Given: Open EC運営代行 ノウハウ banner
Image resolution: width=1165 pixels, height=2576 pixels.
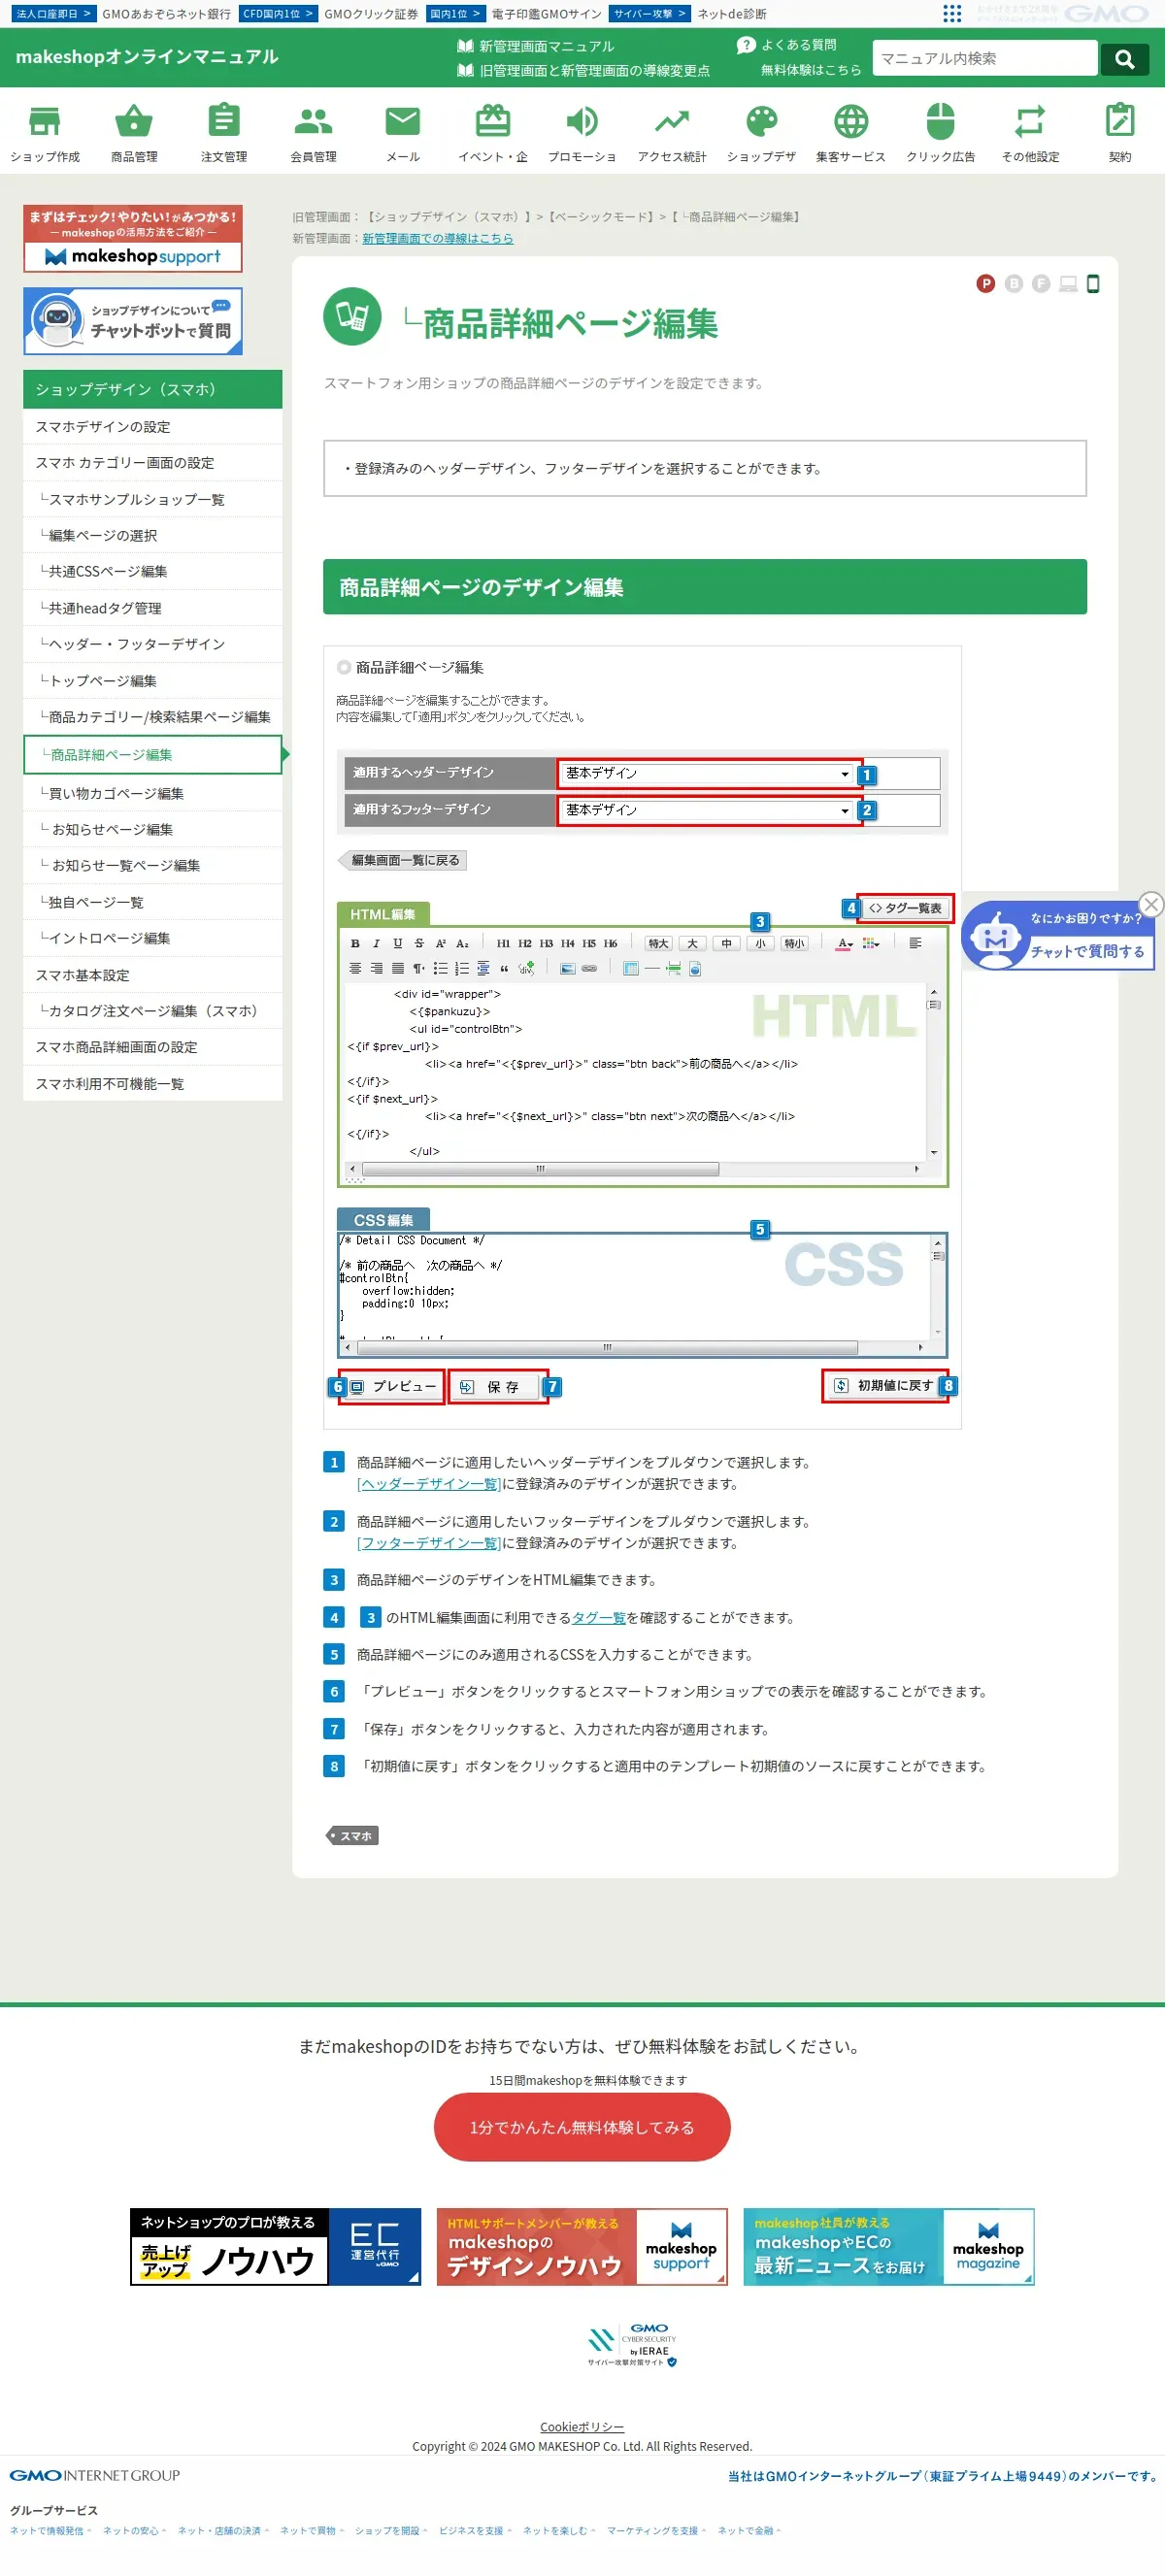Looking at the screenshot, I should click(x=276, y=2247).
